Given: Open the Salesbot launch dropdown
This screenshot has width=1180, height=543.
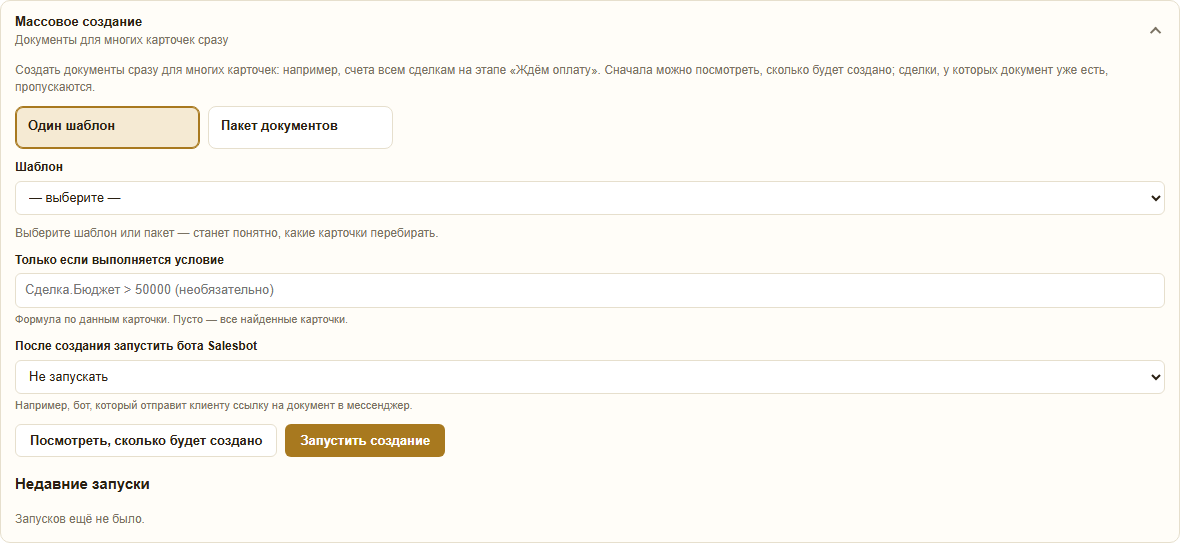Looking at the screenshot, I should click(589, 377).
